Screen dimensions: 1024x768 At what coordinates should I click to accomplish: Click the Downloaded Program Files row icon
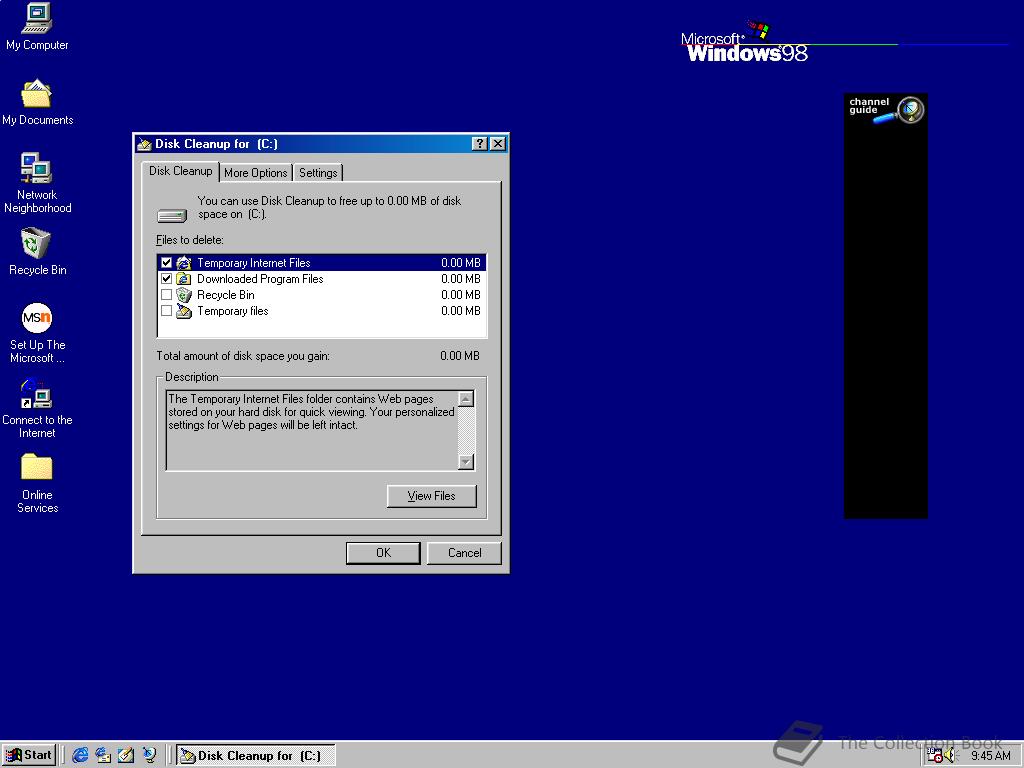[x=184, y=279]
